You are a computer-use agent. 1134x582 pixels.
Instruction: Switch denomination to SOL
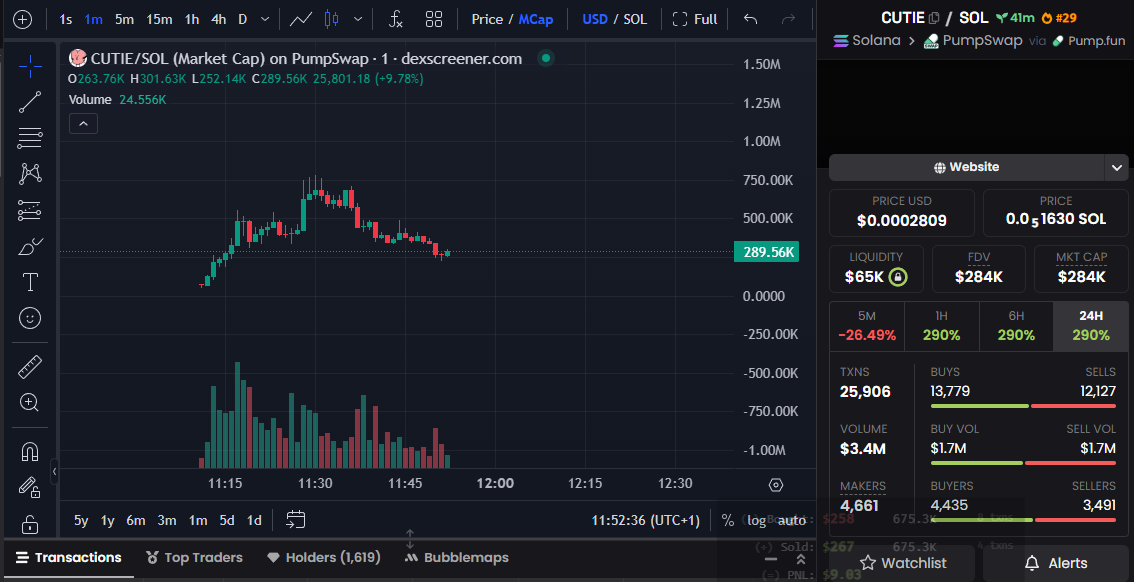point(635,20)
